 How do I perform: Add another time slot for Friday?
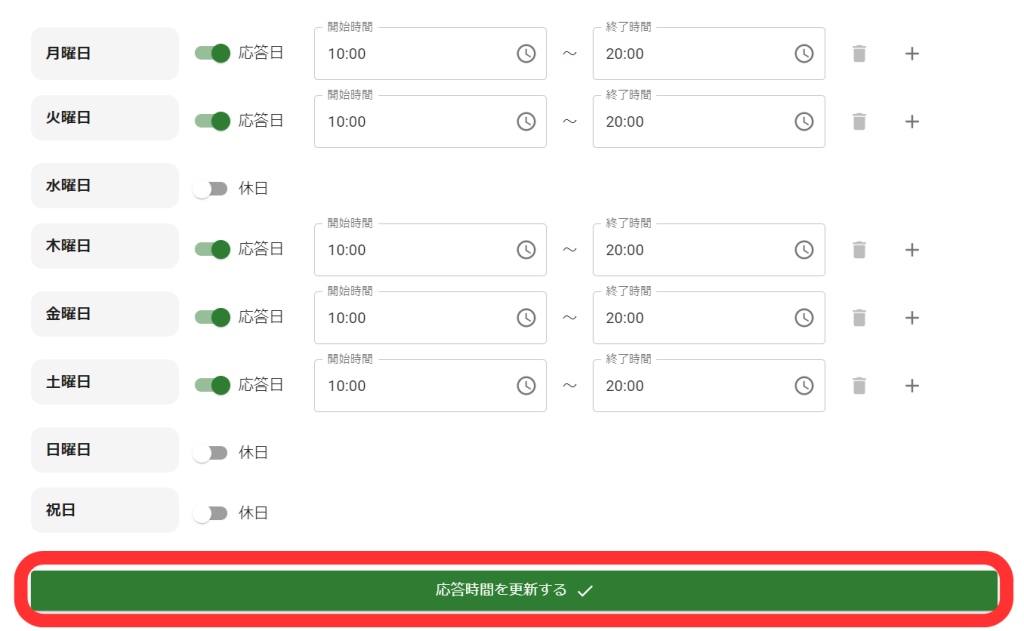point(911,317)
